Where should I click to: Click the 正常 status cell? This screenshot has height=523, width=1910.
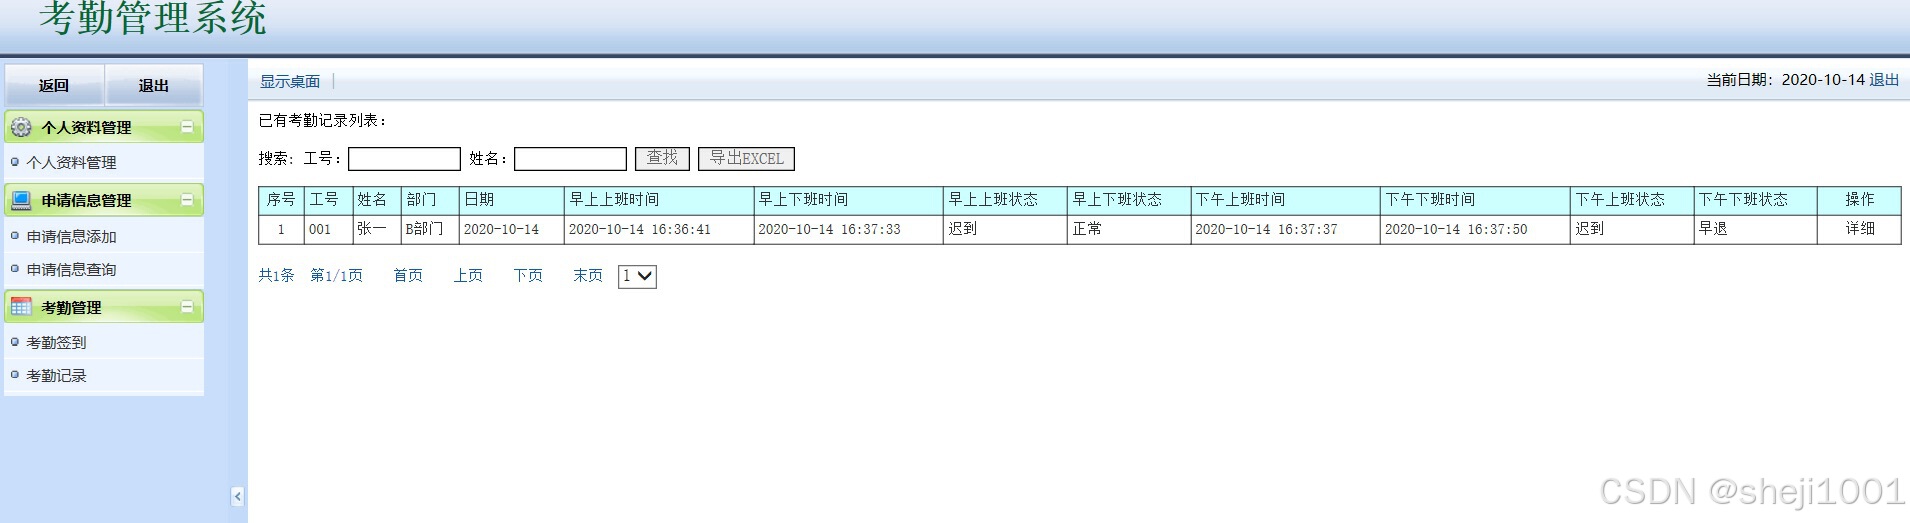(x=1129, y=229)
